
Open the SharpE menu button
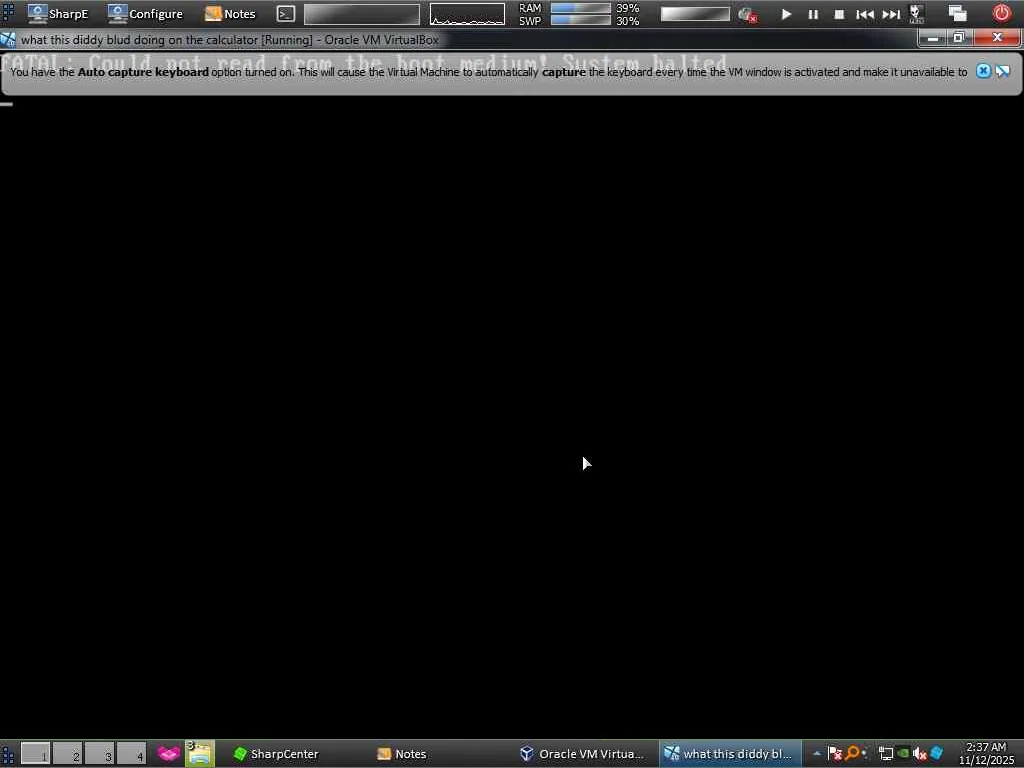57,14
